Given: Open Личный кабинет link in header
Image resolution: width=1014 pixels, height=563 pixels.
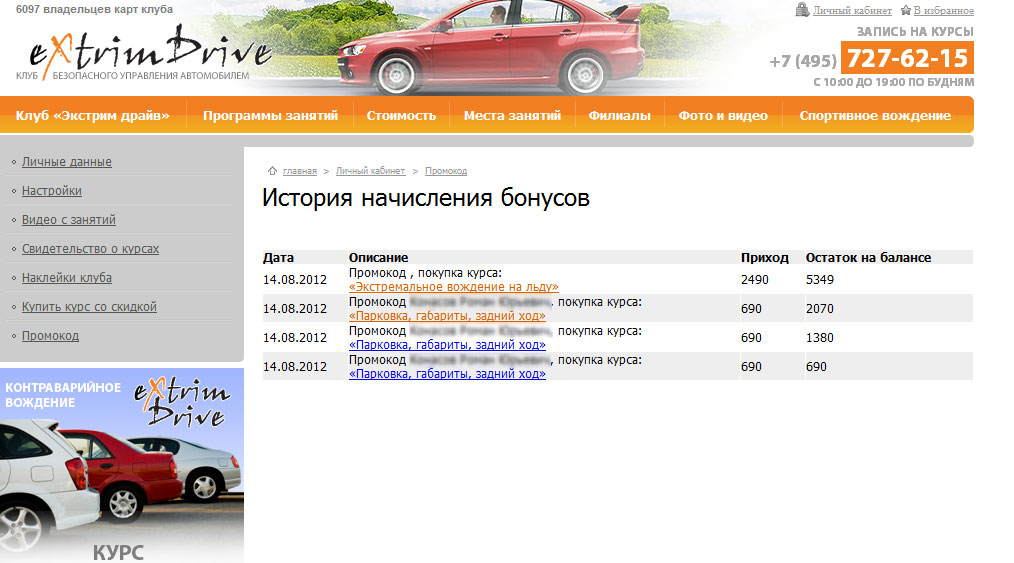Looking at the screenshot, I should click(x=852, y=10).
